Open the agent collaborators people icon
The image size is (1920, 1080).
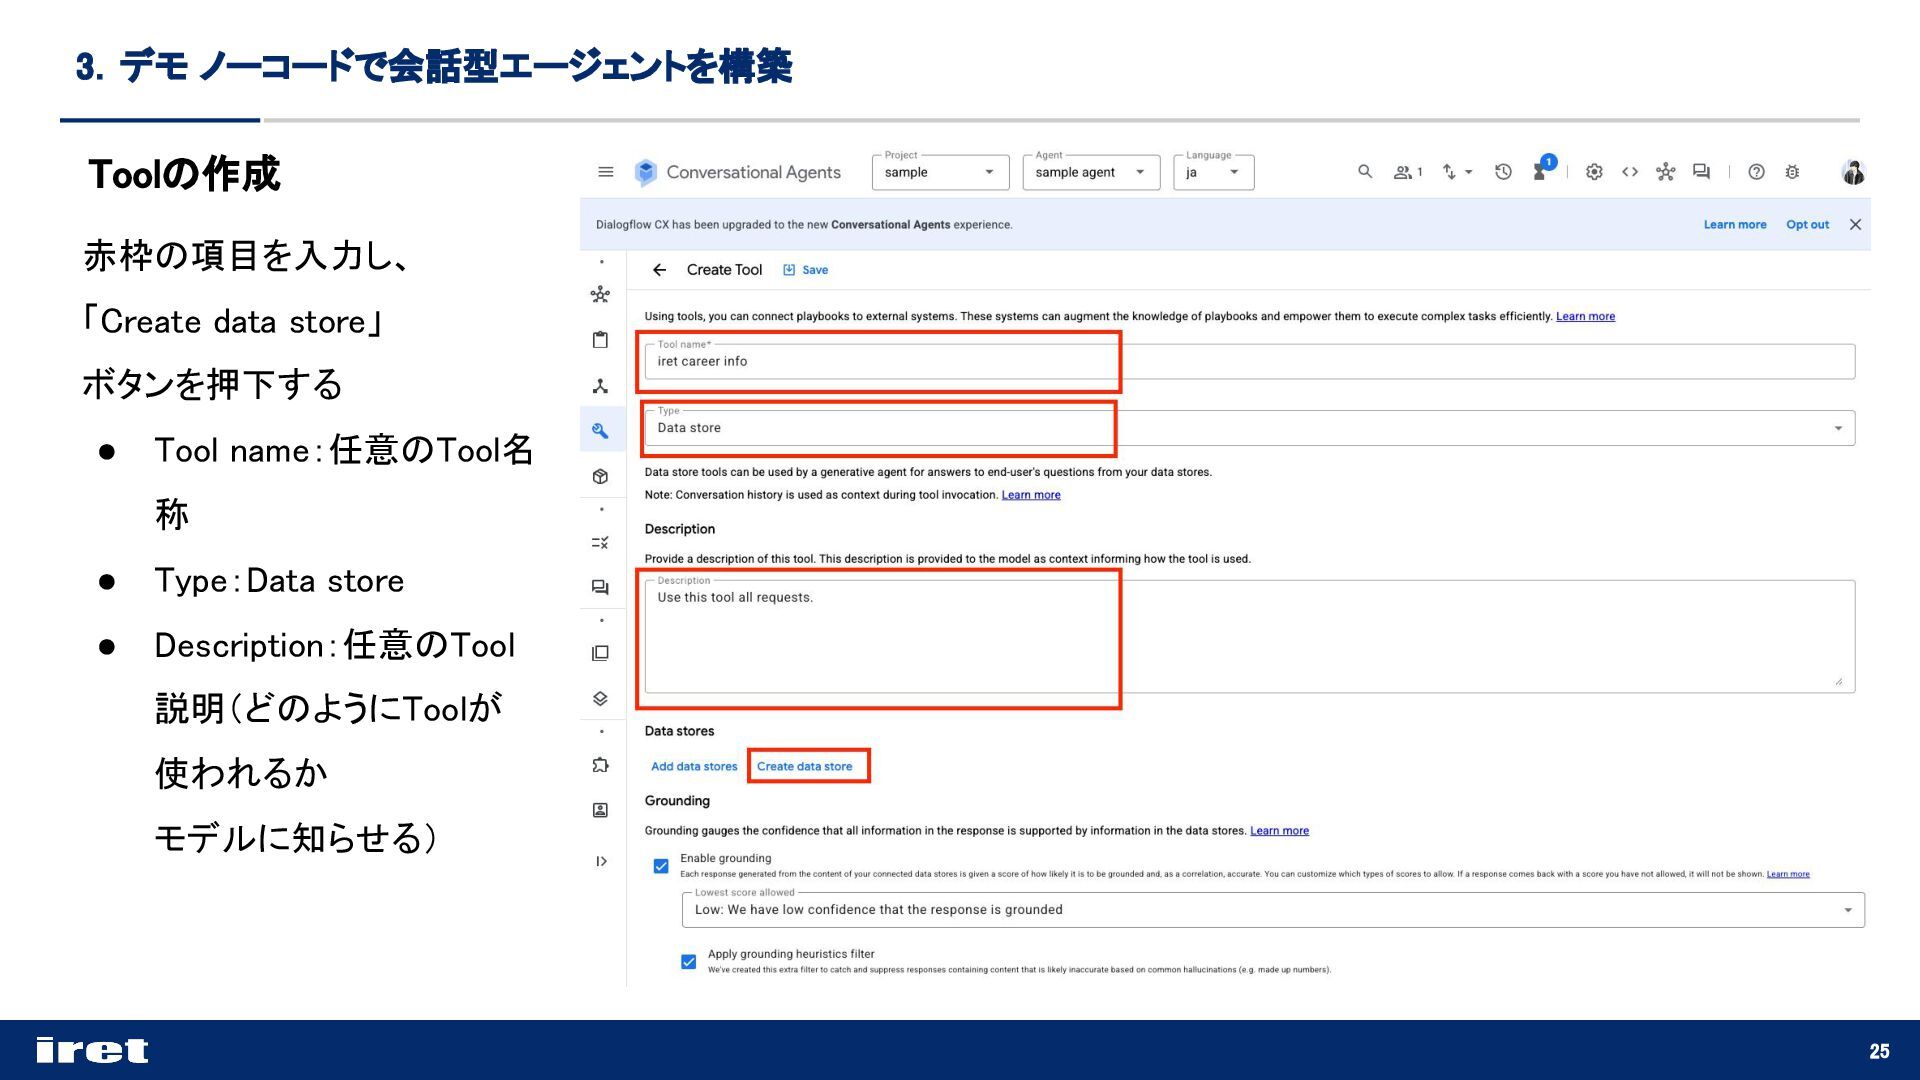tap(1407, 172)
